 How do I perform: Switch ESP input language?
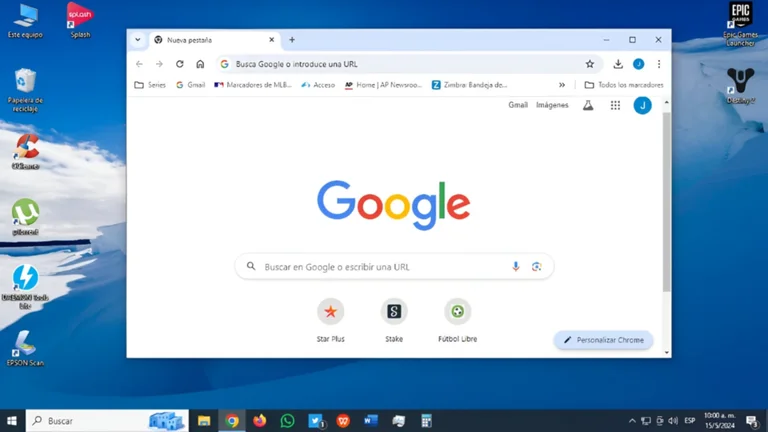pos(690,421)
